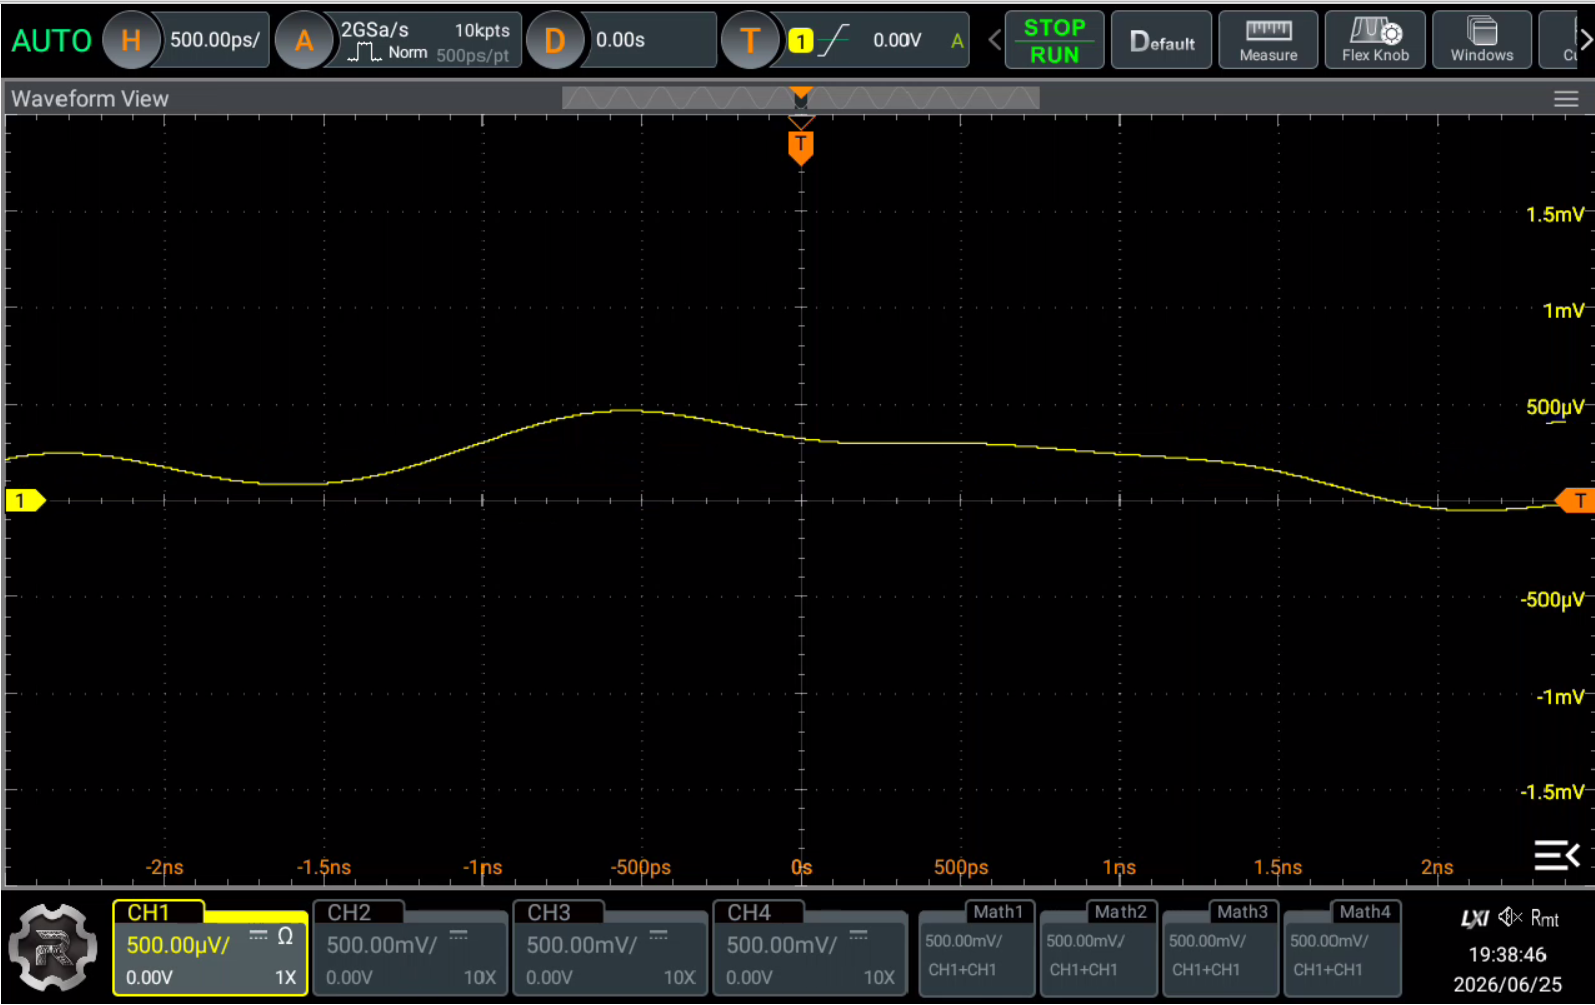Open the Waveform View hamburger menu

(x=1566, y=98)
